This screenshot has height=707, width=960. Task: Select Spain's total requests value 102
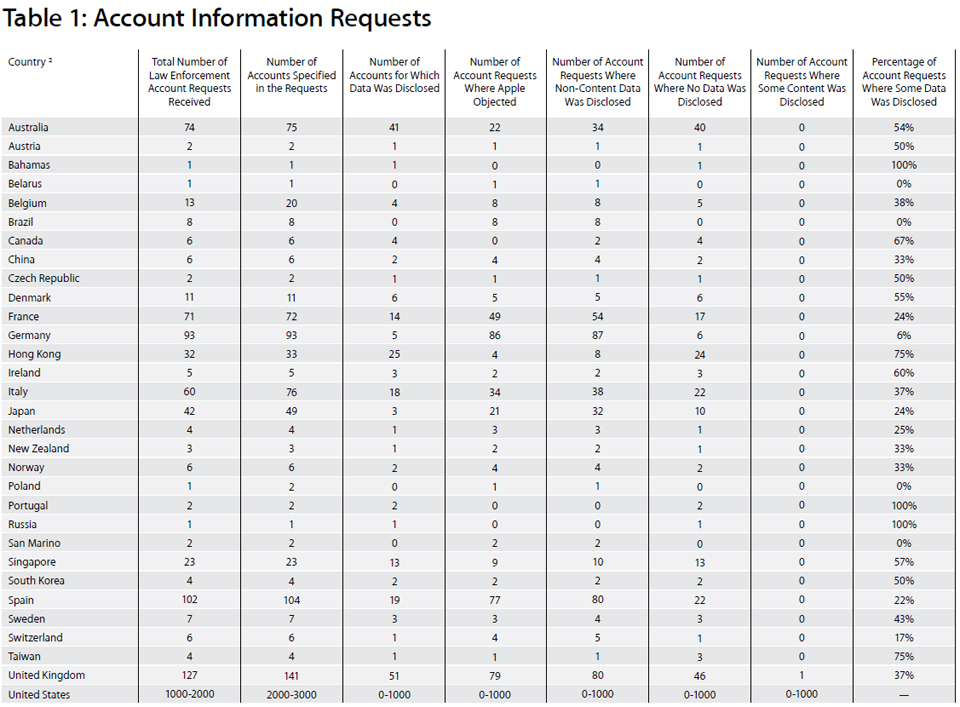[189, 600]
